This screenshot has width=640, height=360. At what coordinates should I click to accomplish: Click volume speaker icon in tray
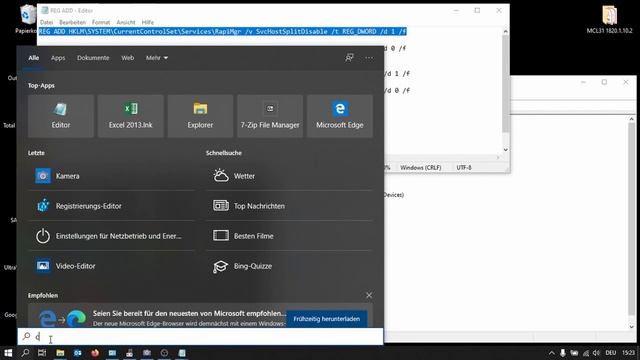[x=596, y=353]
